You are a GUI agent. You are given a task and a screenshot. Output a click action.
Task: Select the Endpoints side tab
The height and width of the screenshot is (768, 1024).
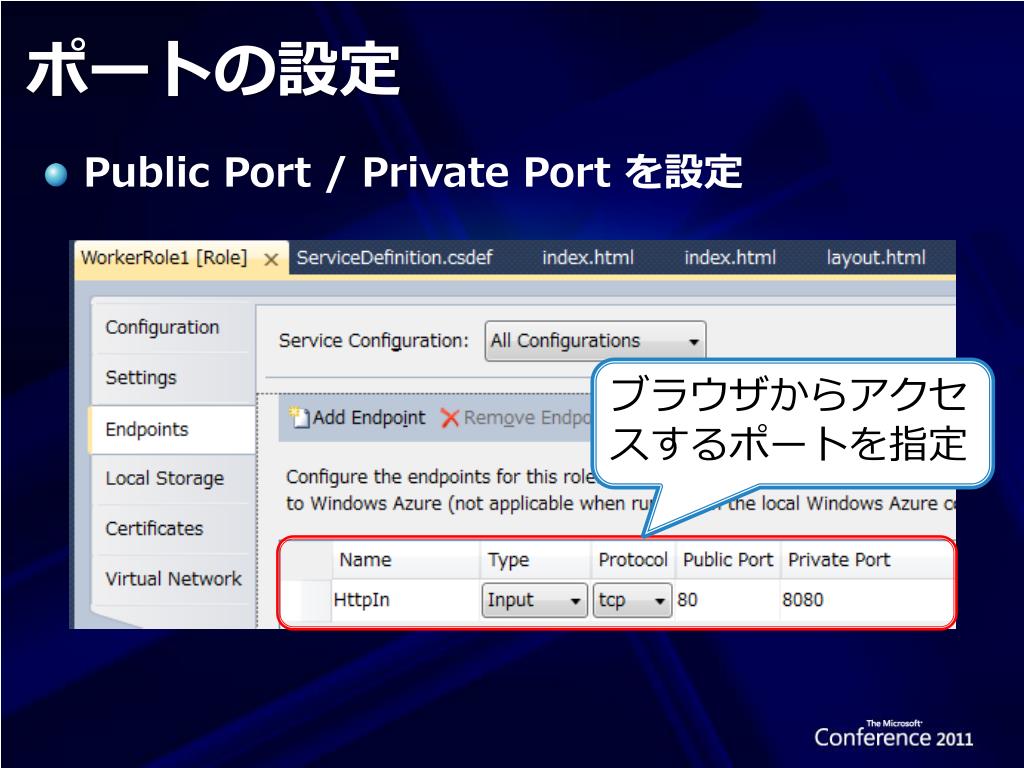pyautogui.click(x=172, y=429)
